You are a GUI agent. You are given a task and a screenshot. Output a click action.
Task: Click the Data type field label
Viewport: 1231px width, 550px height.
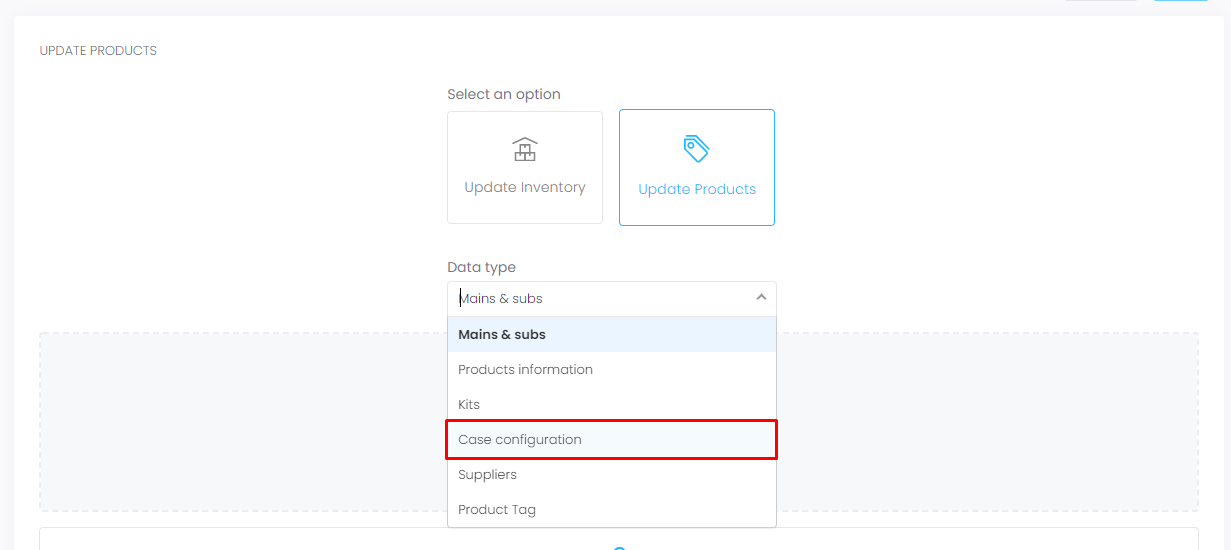coord(481,267)
